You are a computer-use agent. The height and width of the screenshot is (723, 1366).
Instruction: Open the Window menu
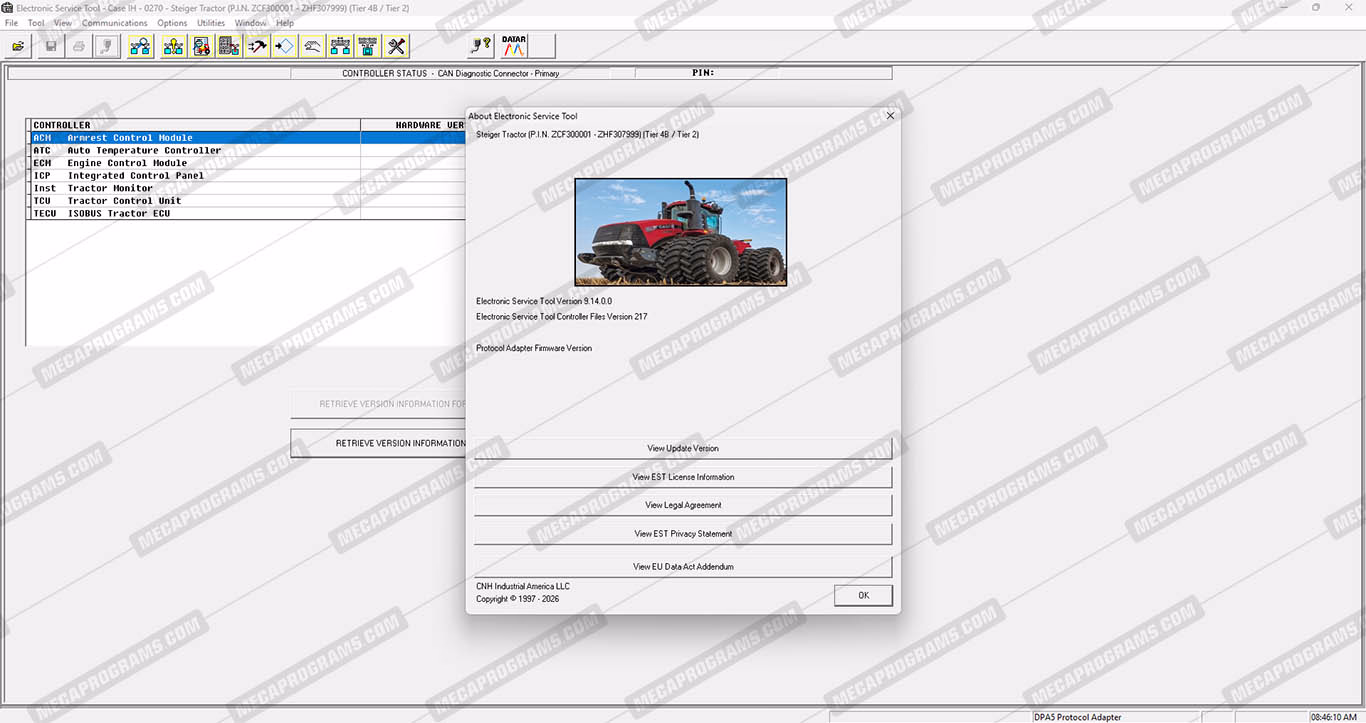click(x=250, y=23)
